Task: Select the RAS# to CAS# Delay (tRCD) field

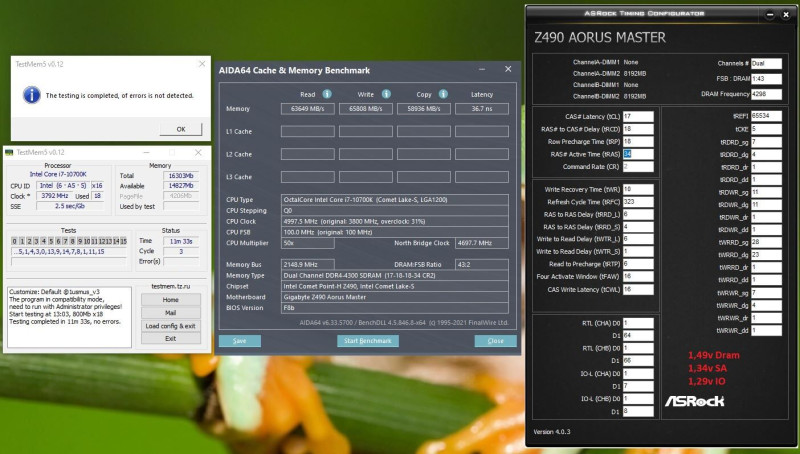Action: pos(638,129)
